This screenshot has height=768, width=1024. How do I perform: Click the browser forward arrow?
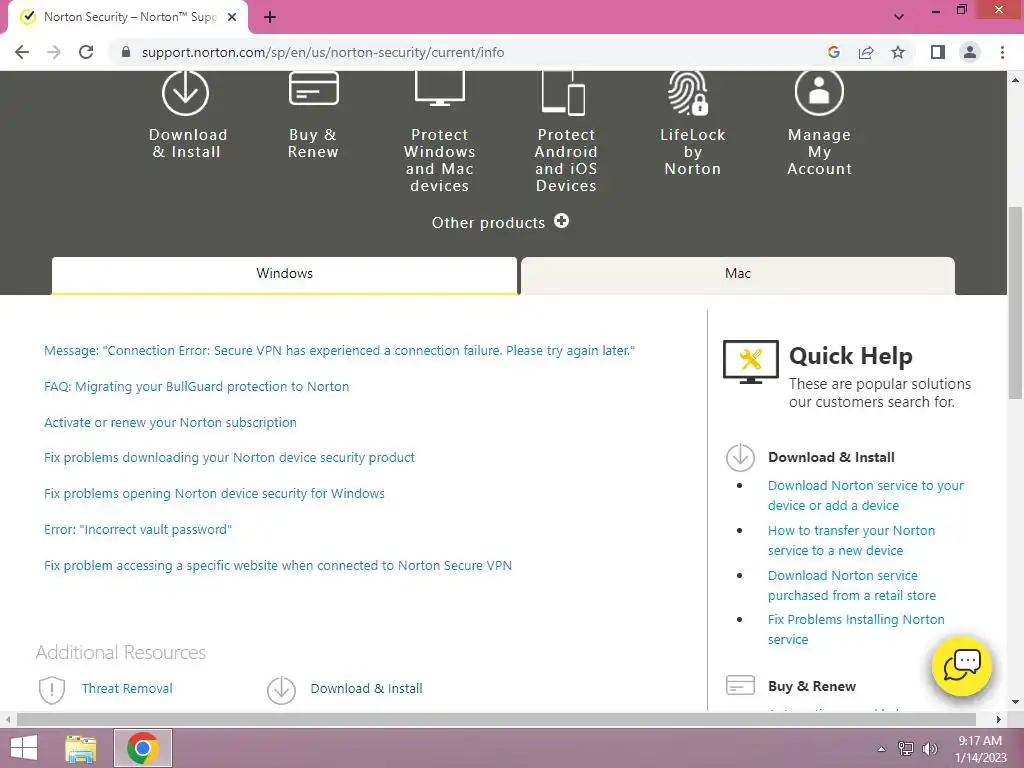tap(54, 52)
